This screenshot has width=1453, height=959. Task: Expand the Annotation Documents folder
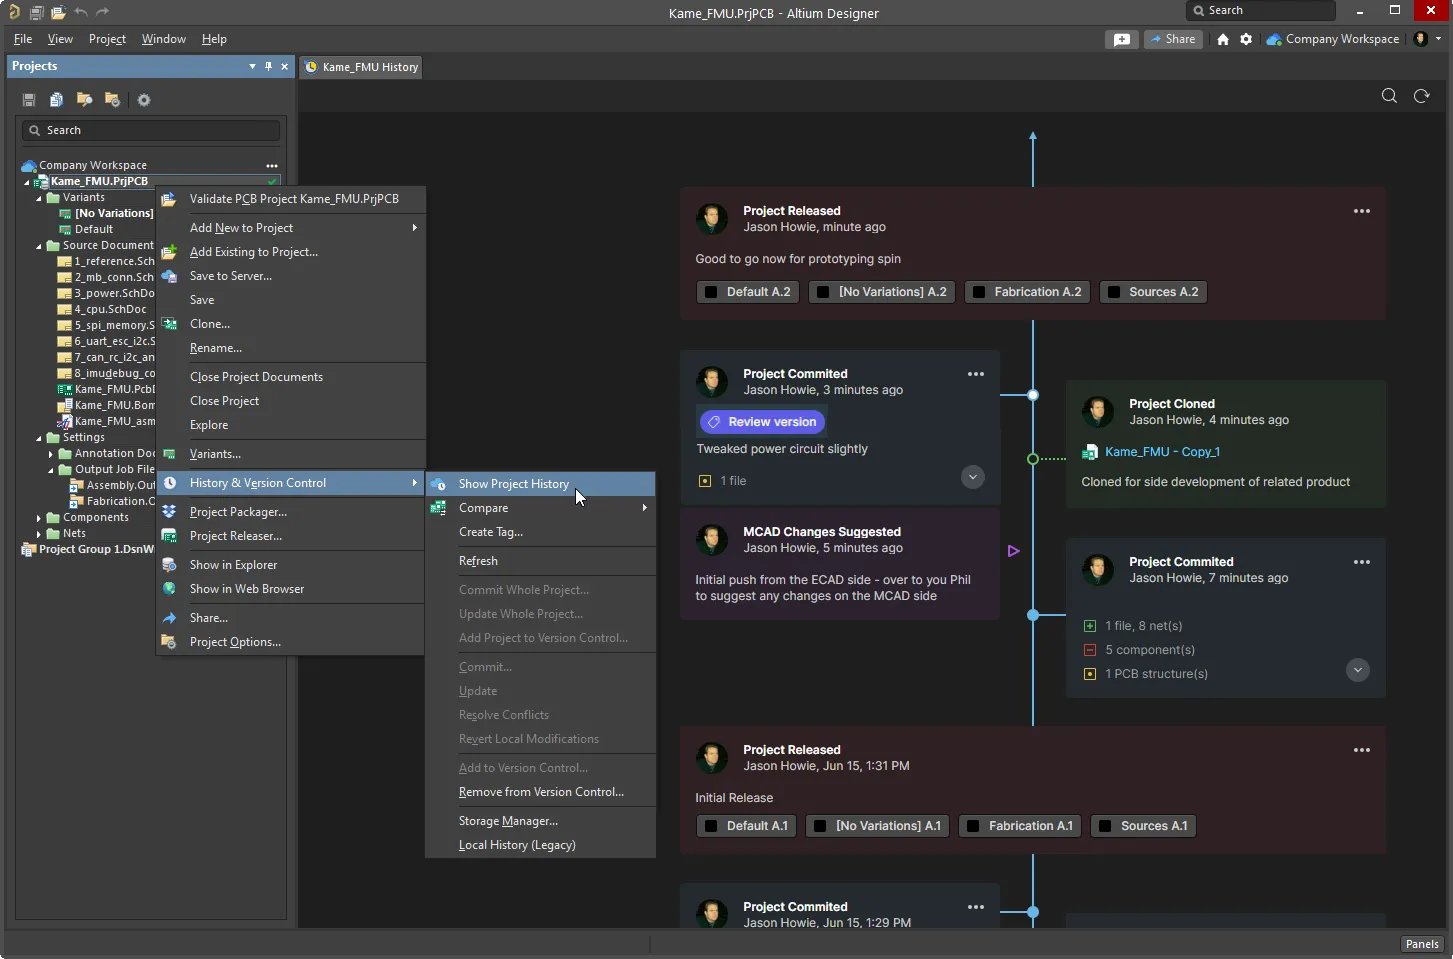51,454
